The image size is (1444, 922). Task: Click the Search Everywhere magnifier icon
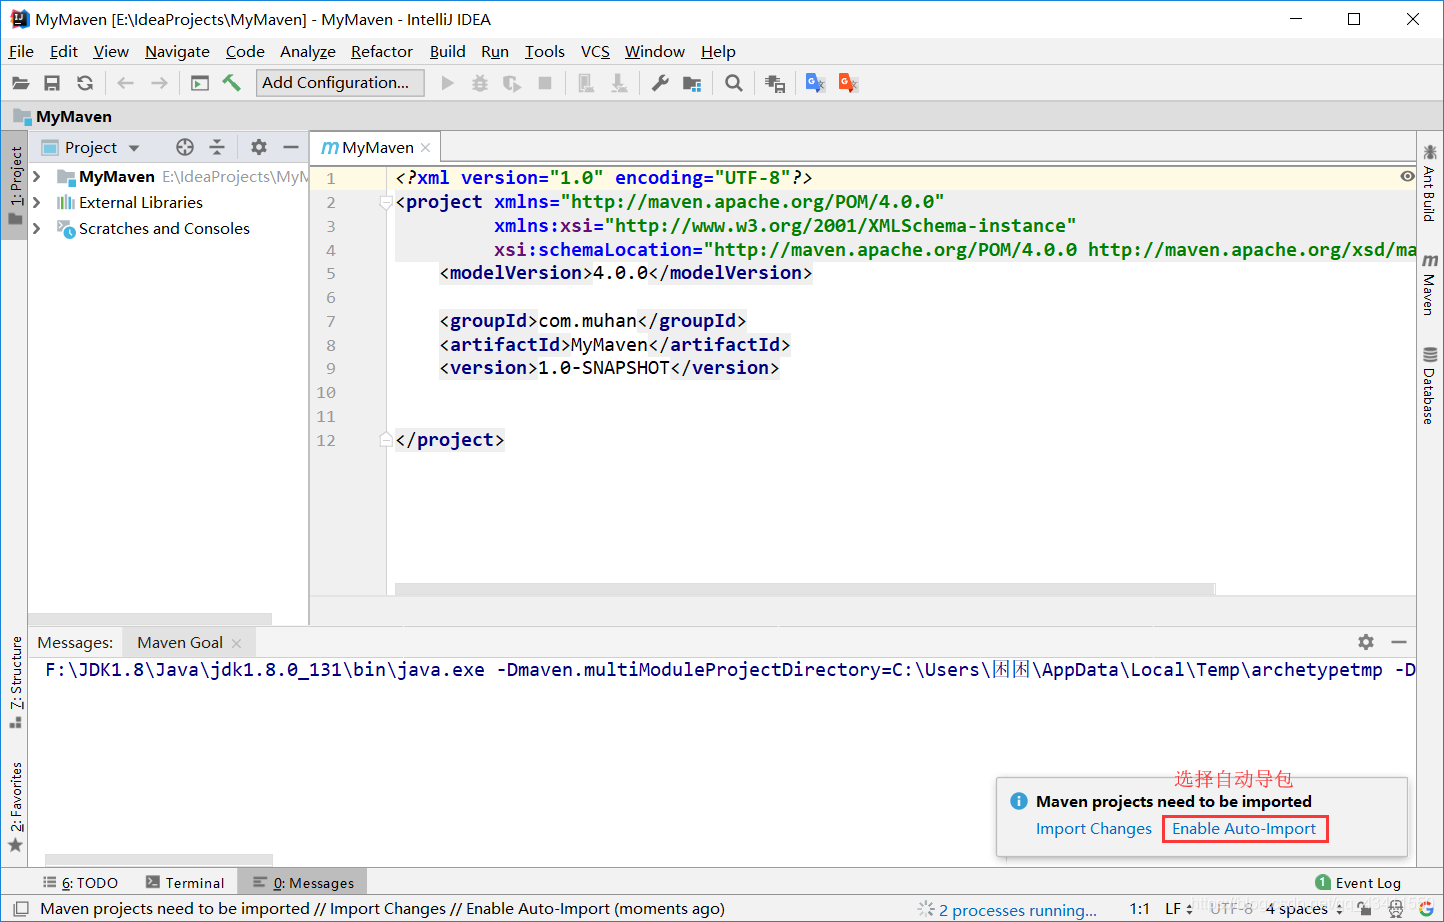tap(734, 83)
